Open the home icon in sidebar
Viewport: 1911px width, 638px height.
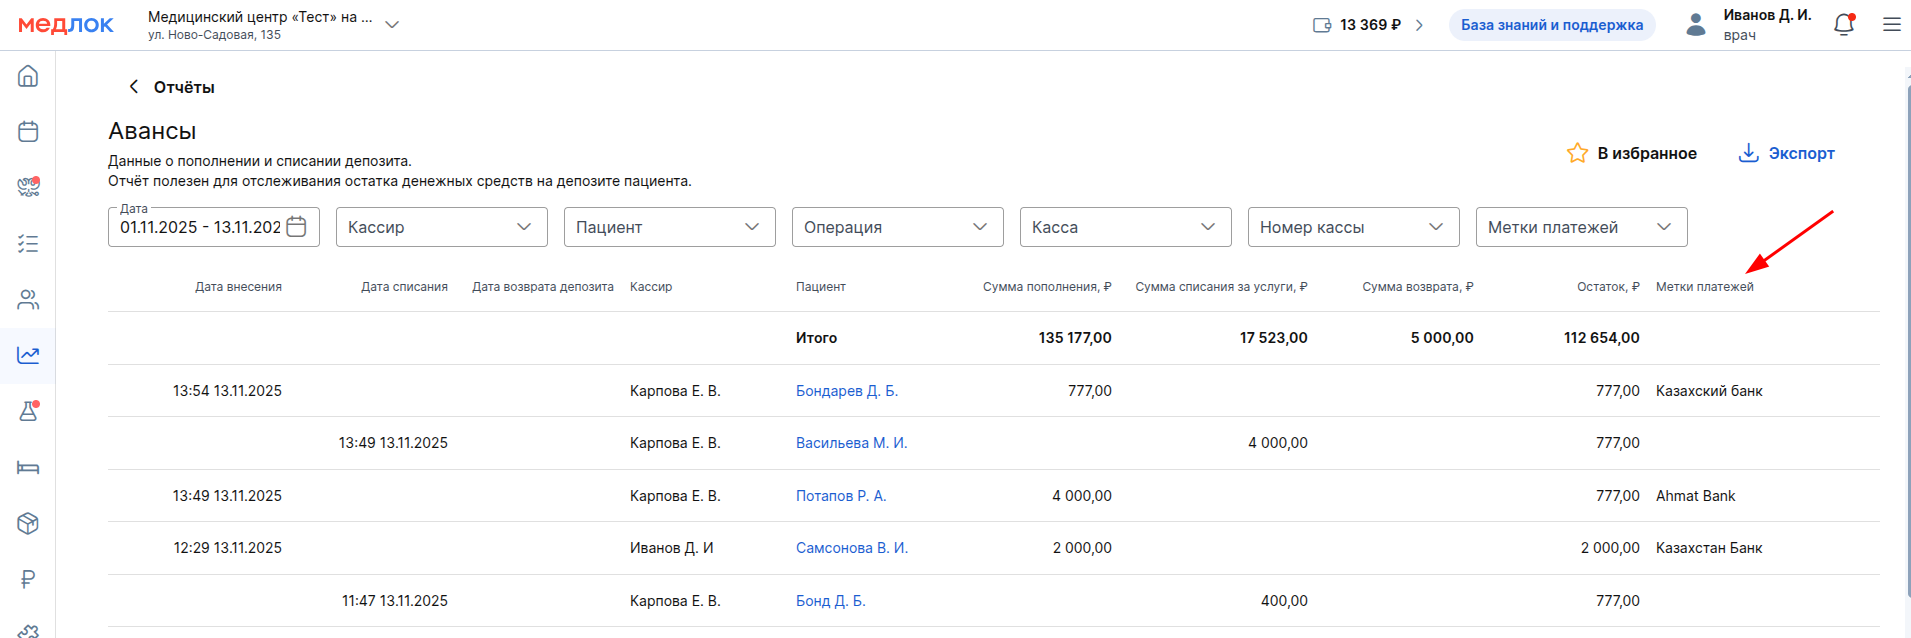pyautogui.click(x=28, y=76)
